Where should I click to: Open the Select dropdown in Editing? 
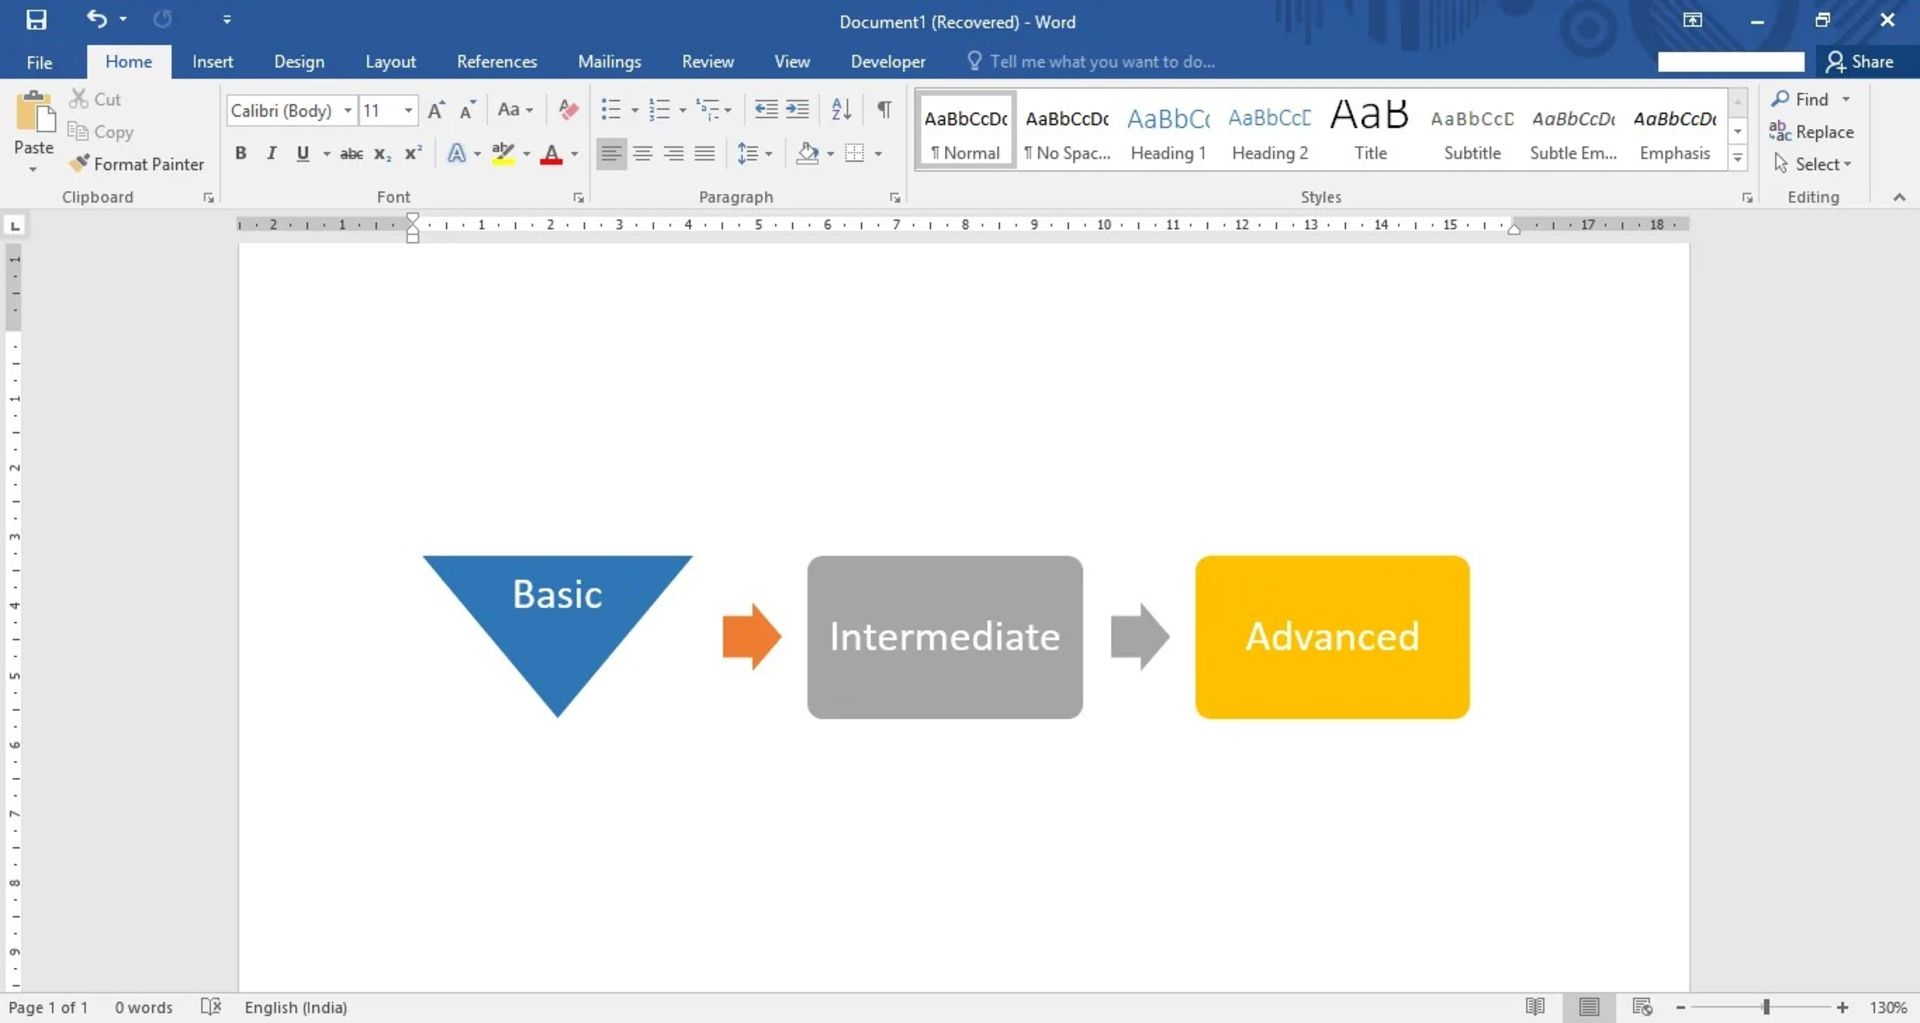tap(1812, 164)
